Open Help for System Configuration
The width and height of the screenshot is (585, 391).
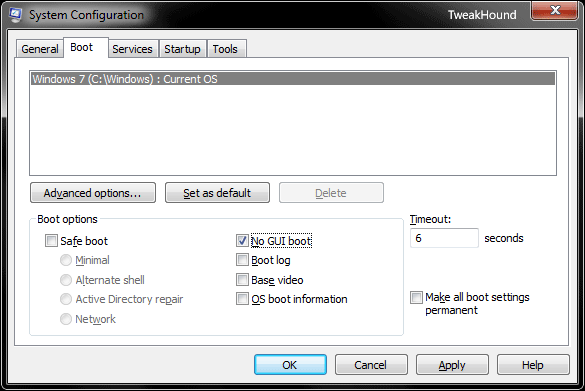point(533,365)
